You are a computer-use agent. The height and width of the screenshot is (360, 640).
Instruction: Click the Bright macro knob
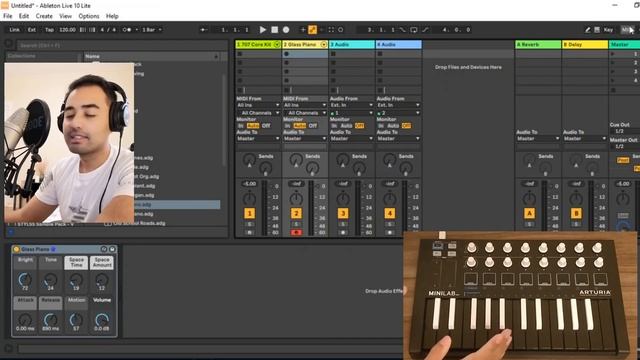pyautogui.click(x=25, y=280)
